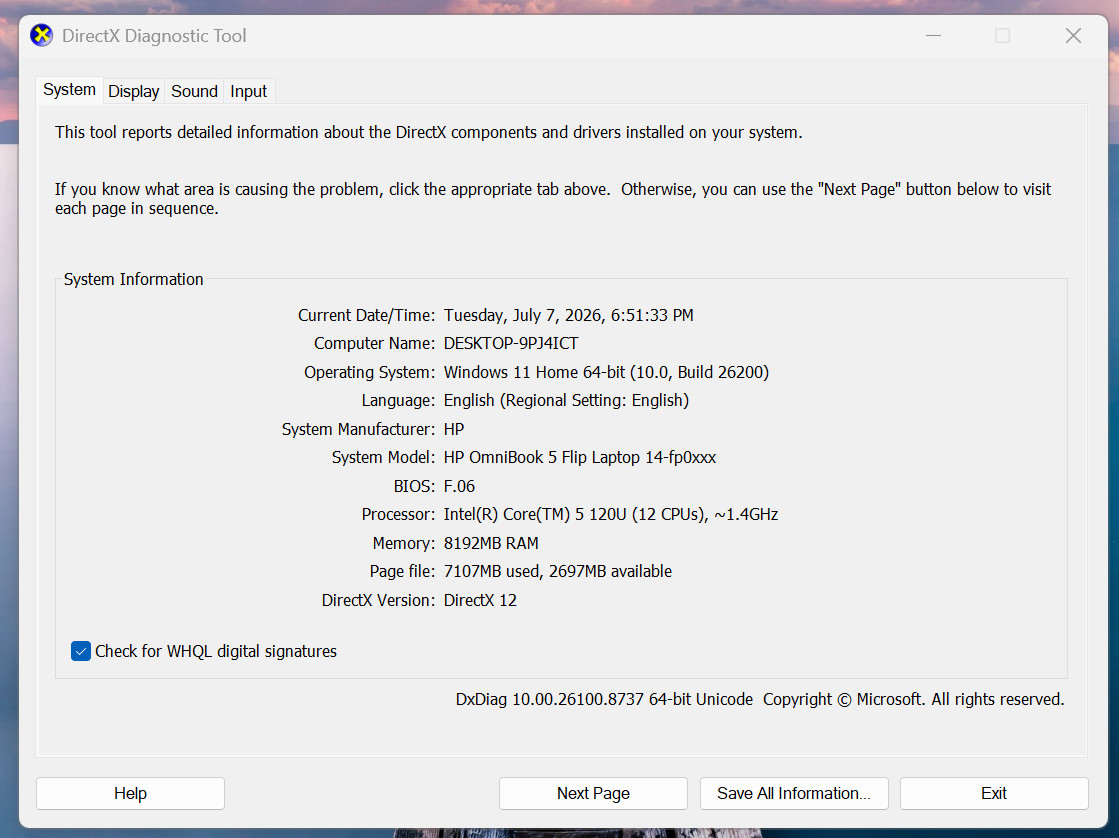
Task: Exit the diagnostic tool
Action: click(x=994, y=793)
